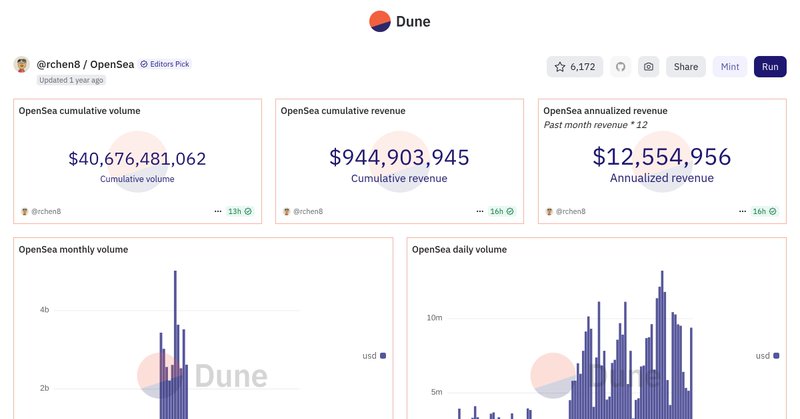Click the Dune logo at top
This screenshot has width=800, height=419.
pyautogui.click(x=400, y=21)
